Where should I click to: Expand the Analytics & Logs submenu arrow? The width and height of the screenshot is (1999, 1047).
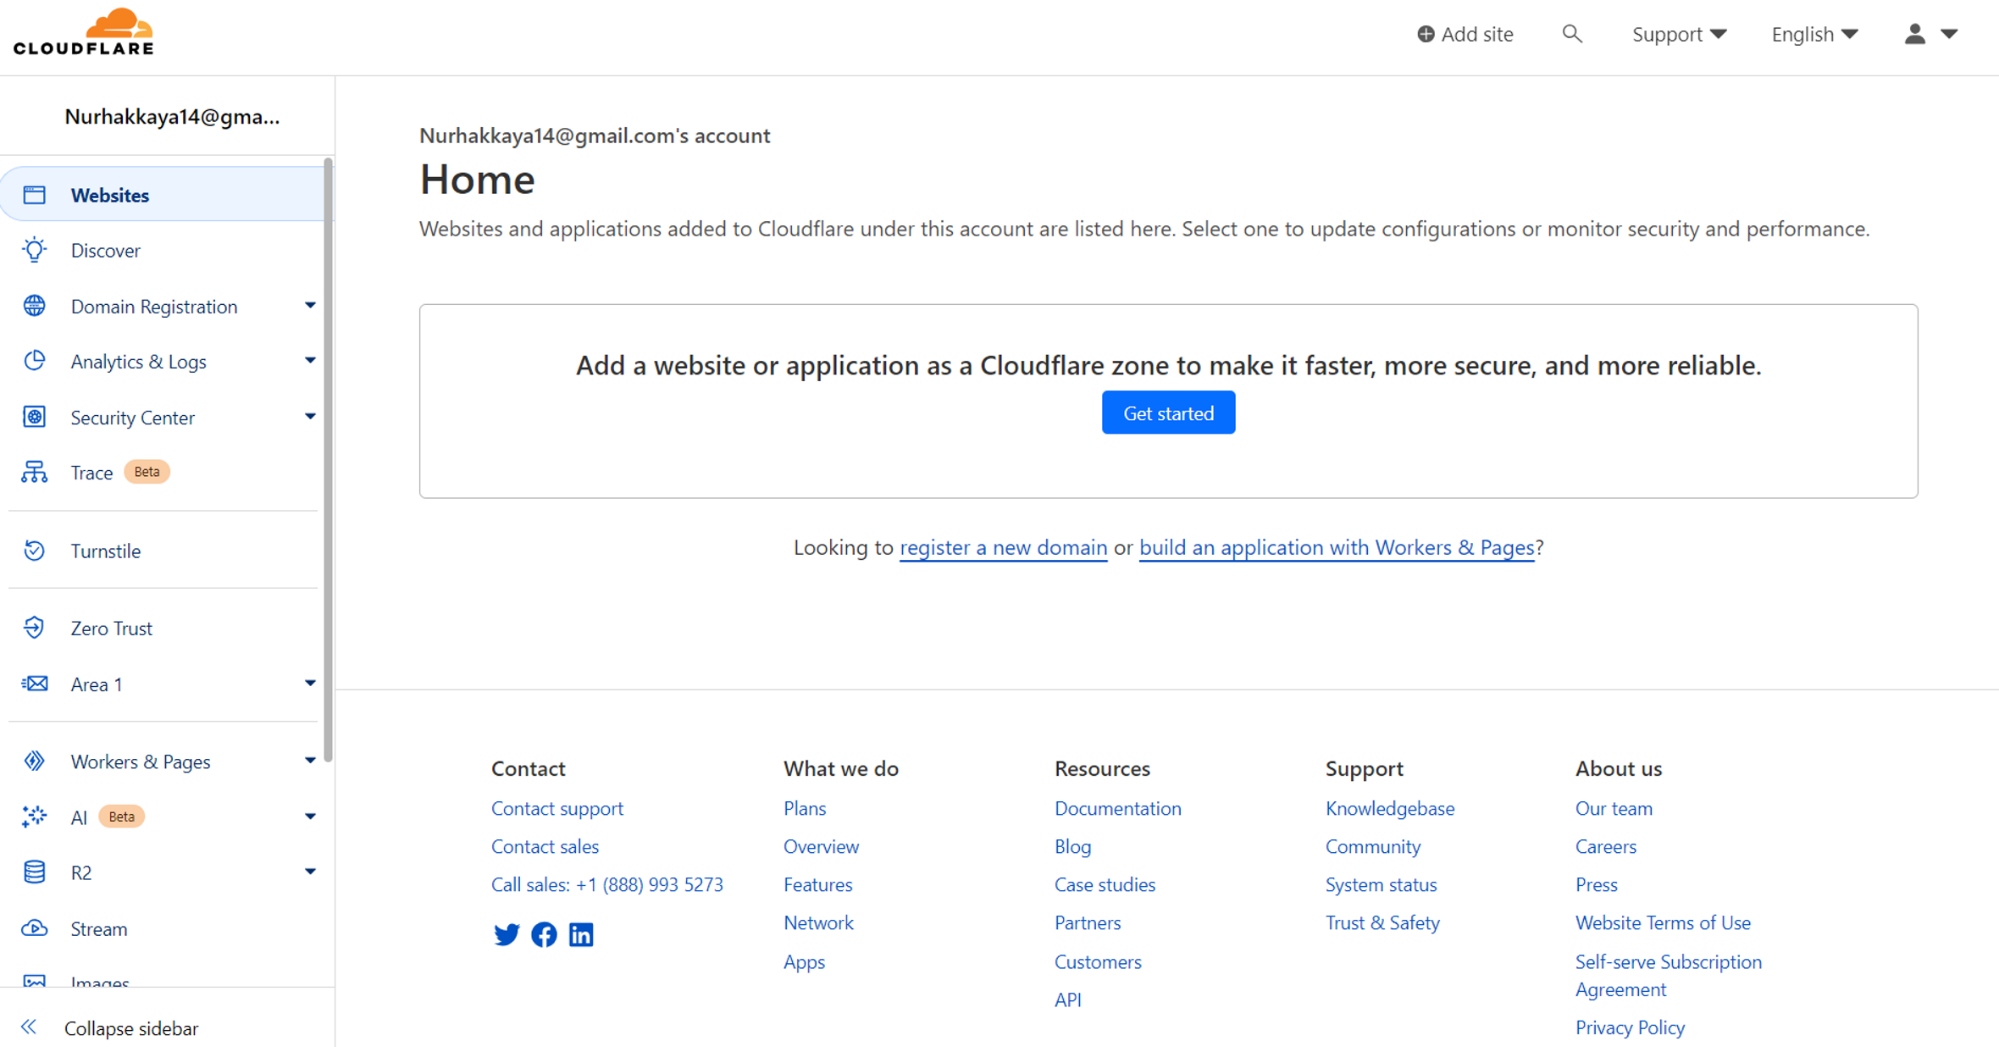tap(310, 360)
